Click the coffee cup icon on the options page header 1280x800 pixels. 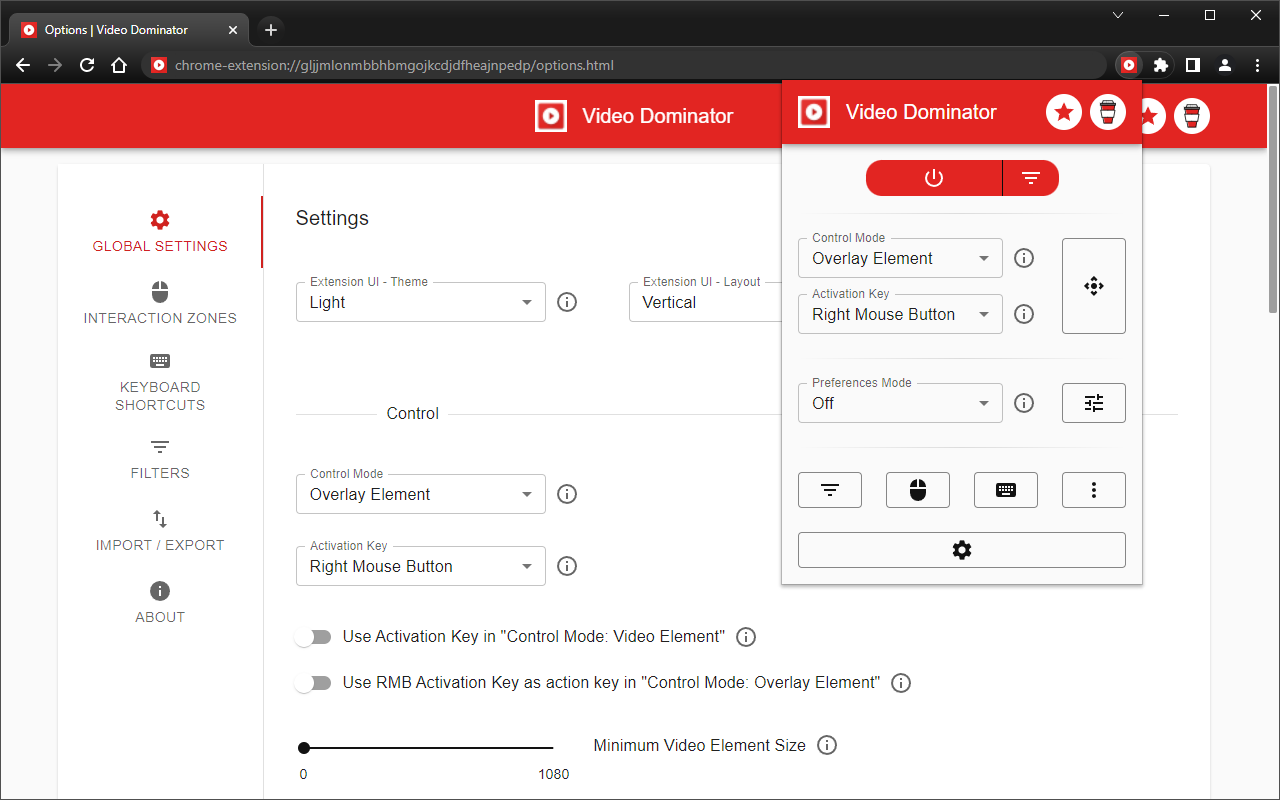pos(1191,116)
